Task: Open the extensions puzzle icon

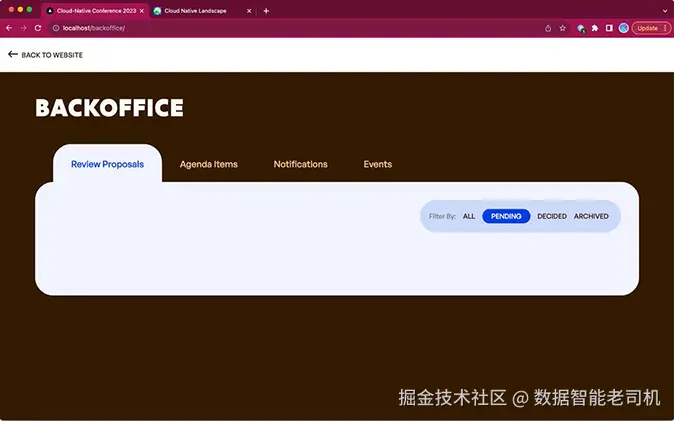Action: point(595,28)
